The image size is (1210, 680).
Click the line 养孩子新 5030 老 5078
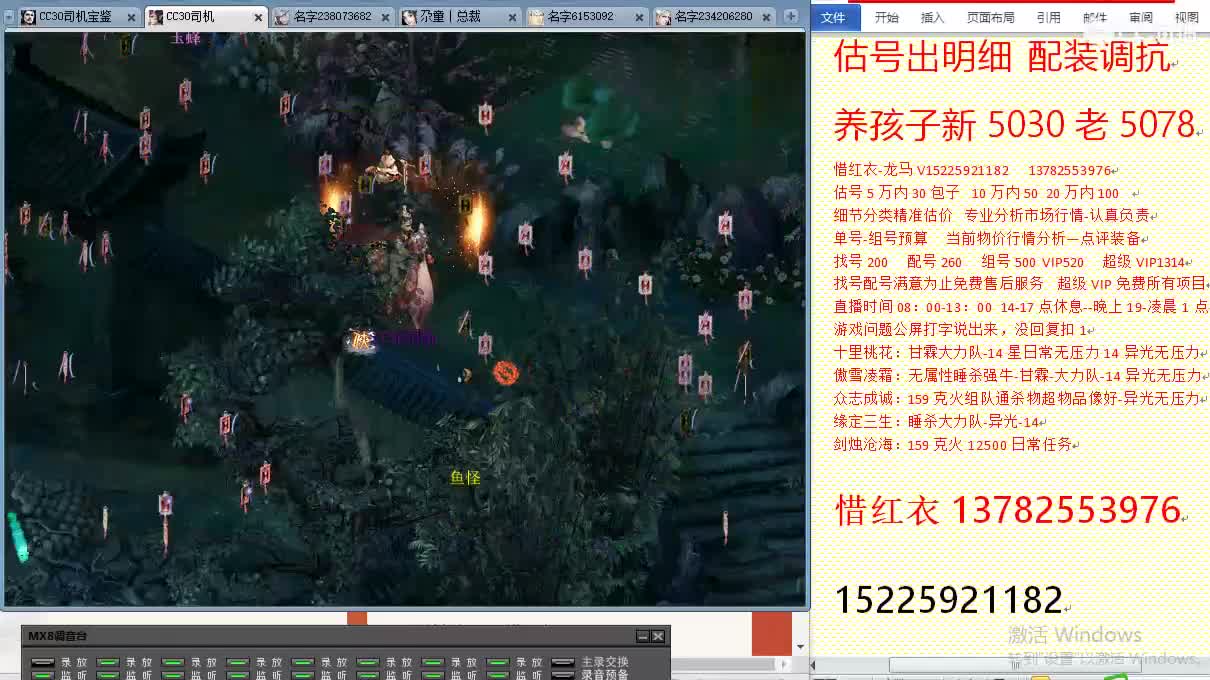click(1015, 124)
